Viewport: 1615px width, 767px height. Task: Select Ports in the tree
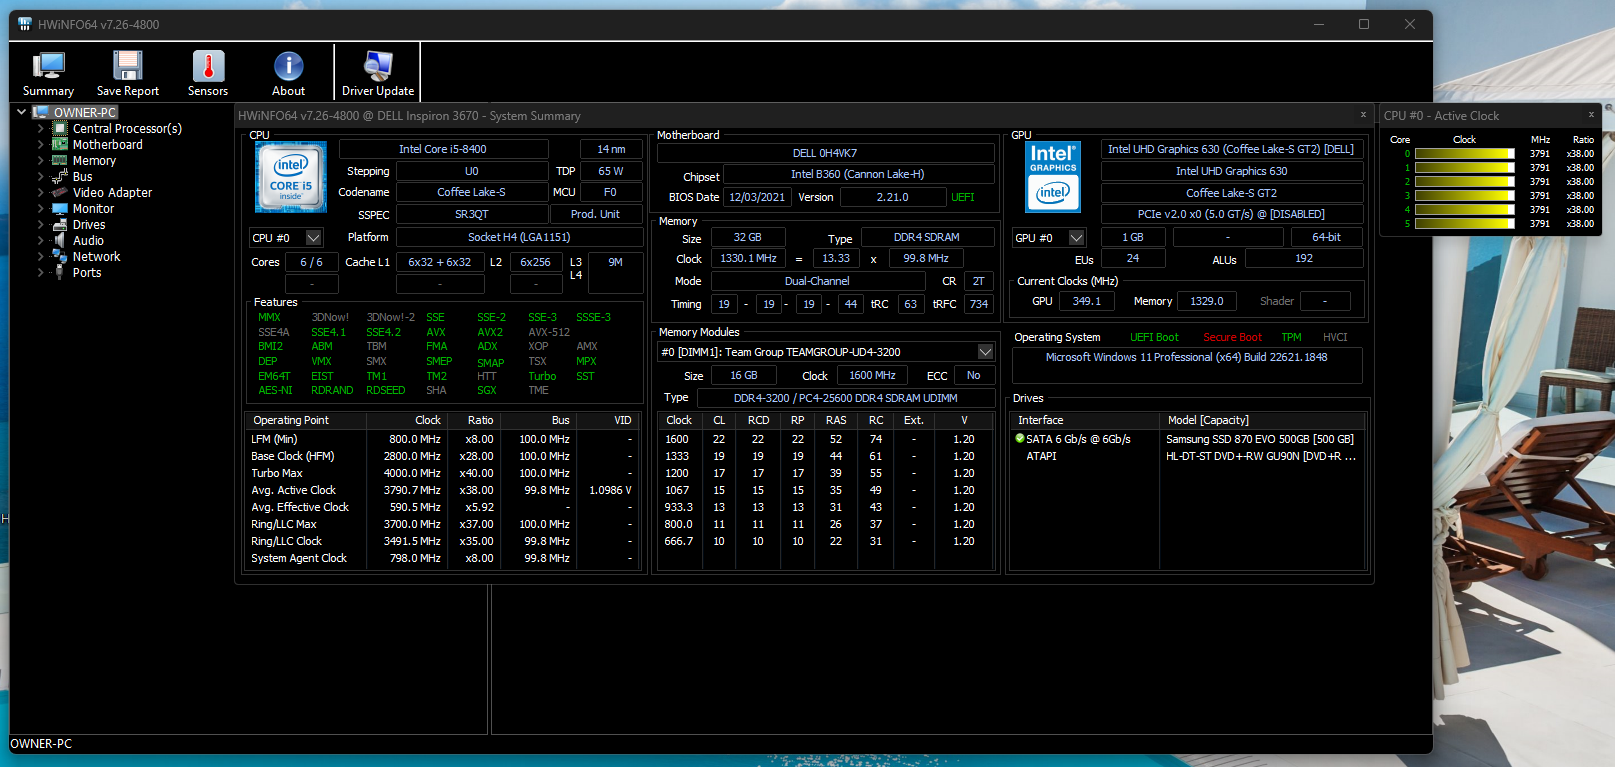click(x=87, y=273)
